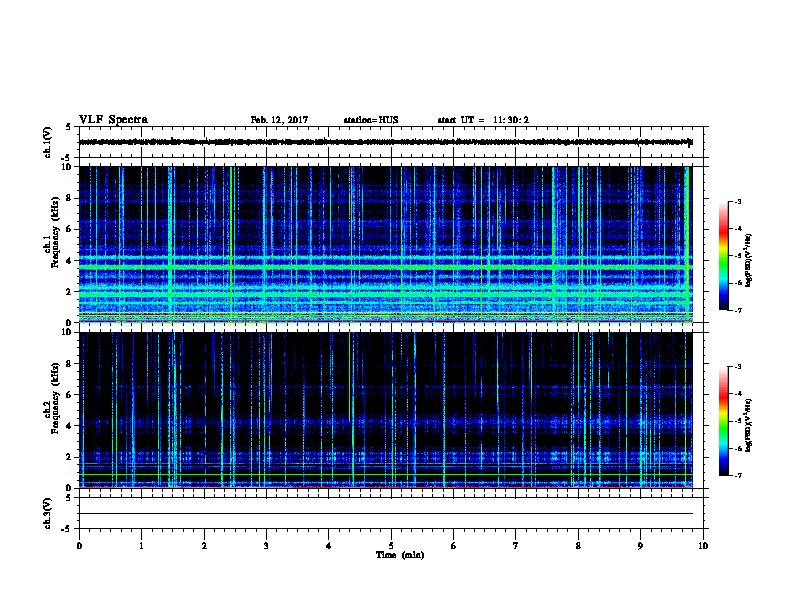The height and width of the screenshot is (612, 792).
Task: Click the time-axis tick label "7"
Action: pos(516,546)
